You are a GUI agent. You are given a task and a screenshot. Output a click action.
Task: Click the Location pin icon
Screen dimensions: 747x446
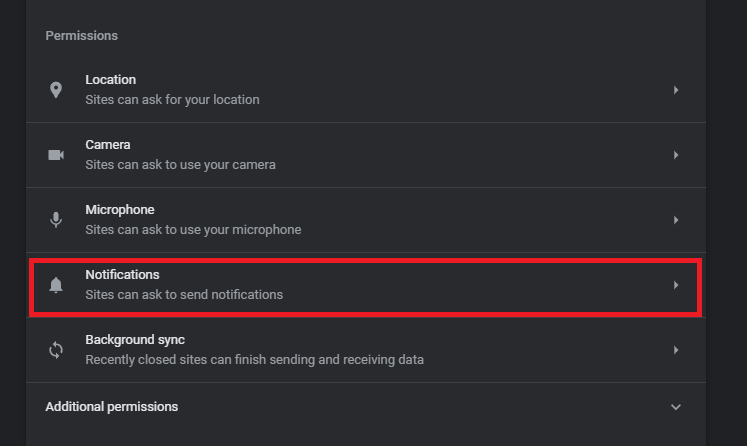[x=56, y=90]
